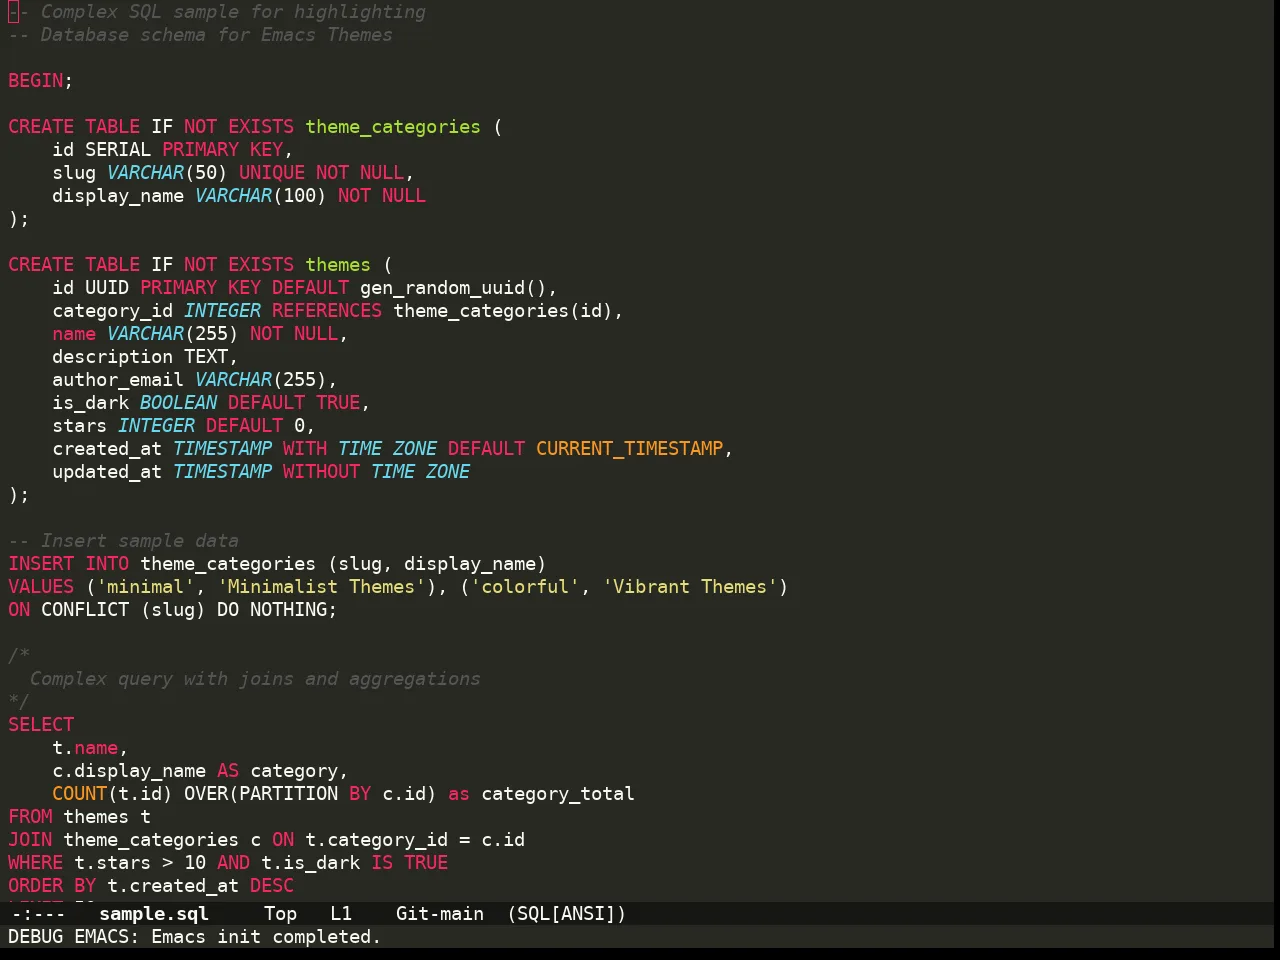Screen dimensions: 1280x960
Task: Click 'c.display_name' in the select list
Action: (x=129, y=771)
